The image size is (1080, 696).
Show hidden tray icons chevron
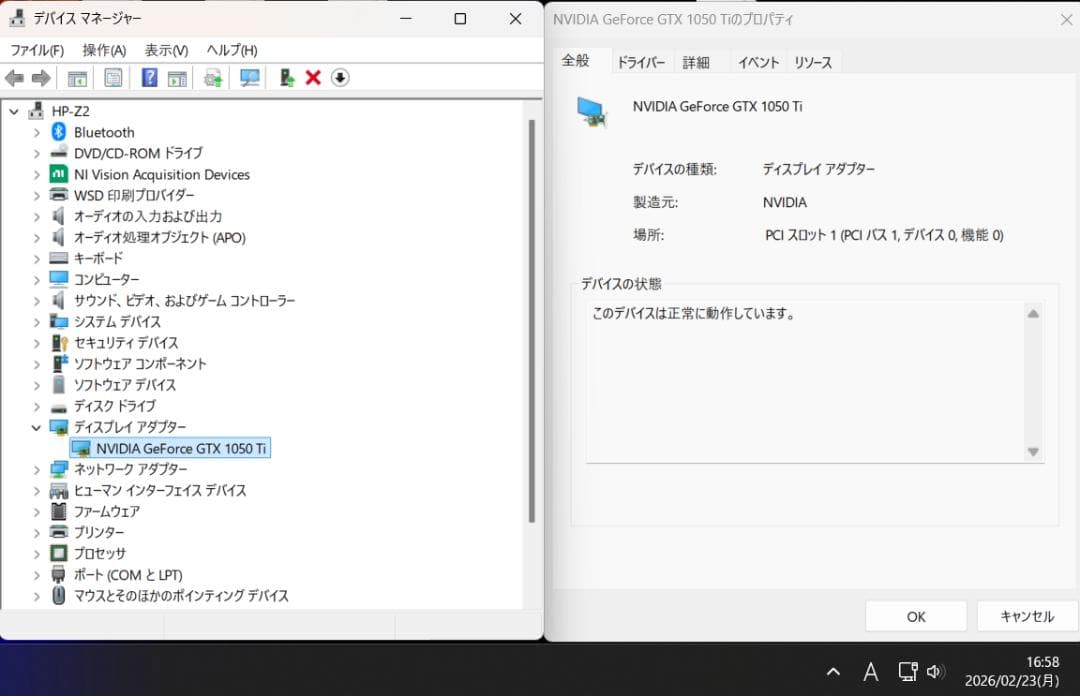tap(833, 671)
